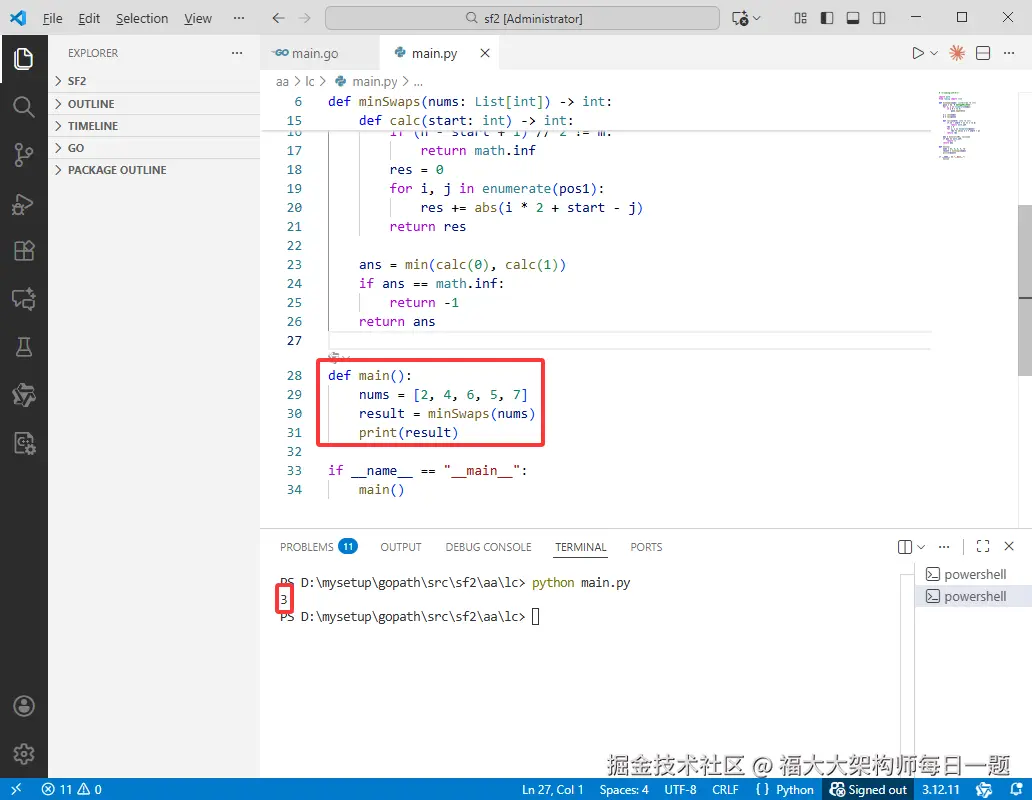Go back in navigation history
This screenshot has width=1032, height=800.
pos(278,18)
